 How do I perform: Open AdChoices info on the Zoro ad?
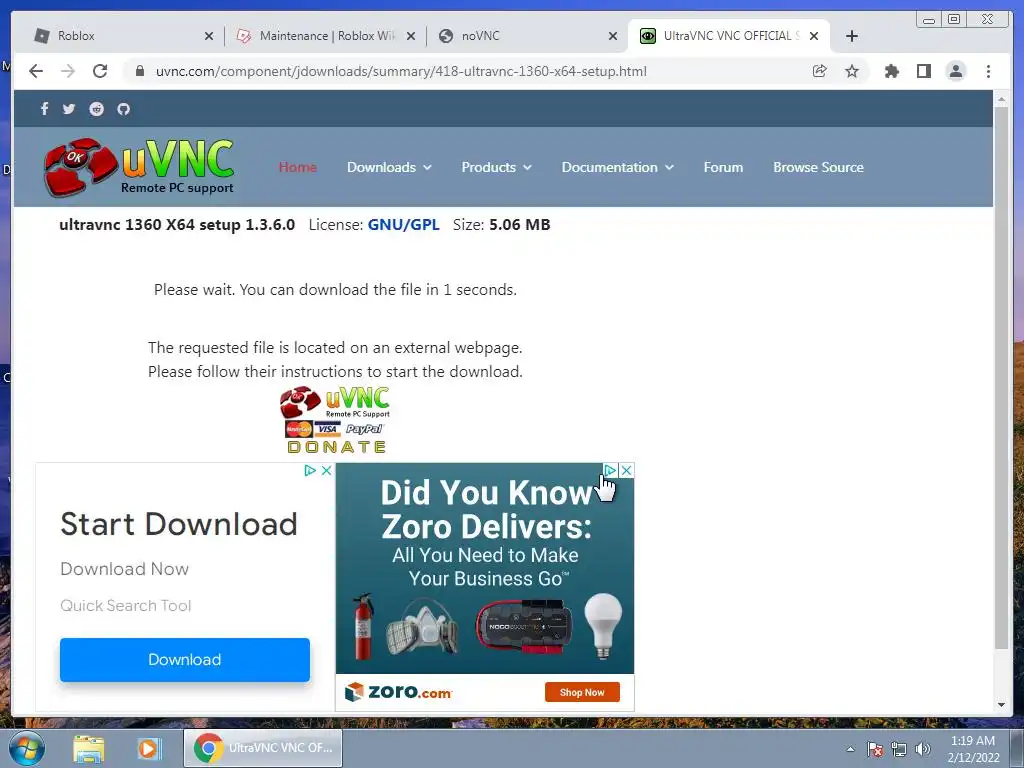tap(610, 470)
